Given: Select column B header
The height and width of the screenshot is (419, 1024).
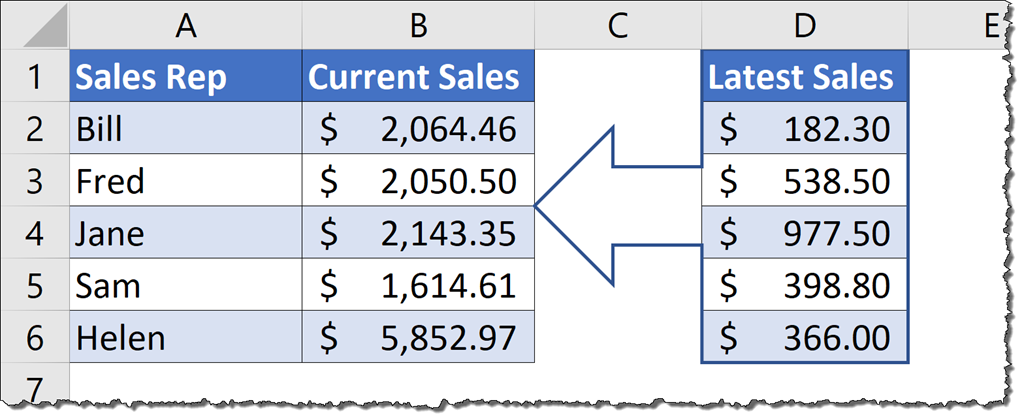Looking at the screenshot, I should tap(418, 27).
